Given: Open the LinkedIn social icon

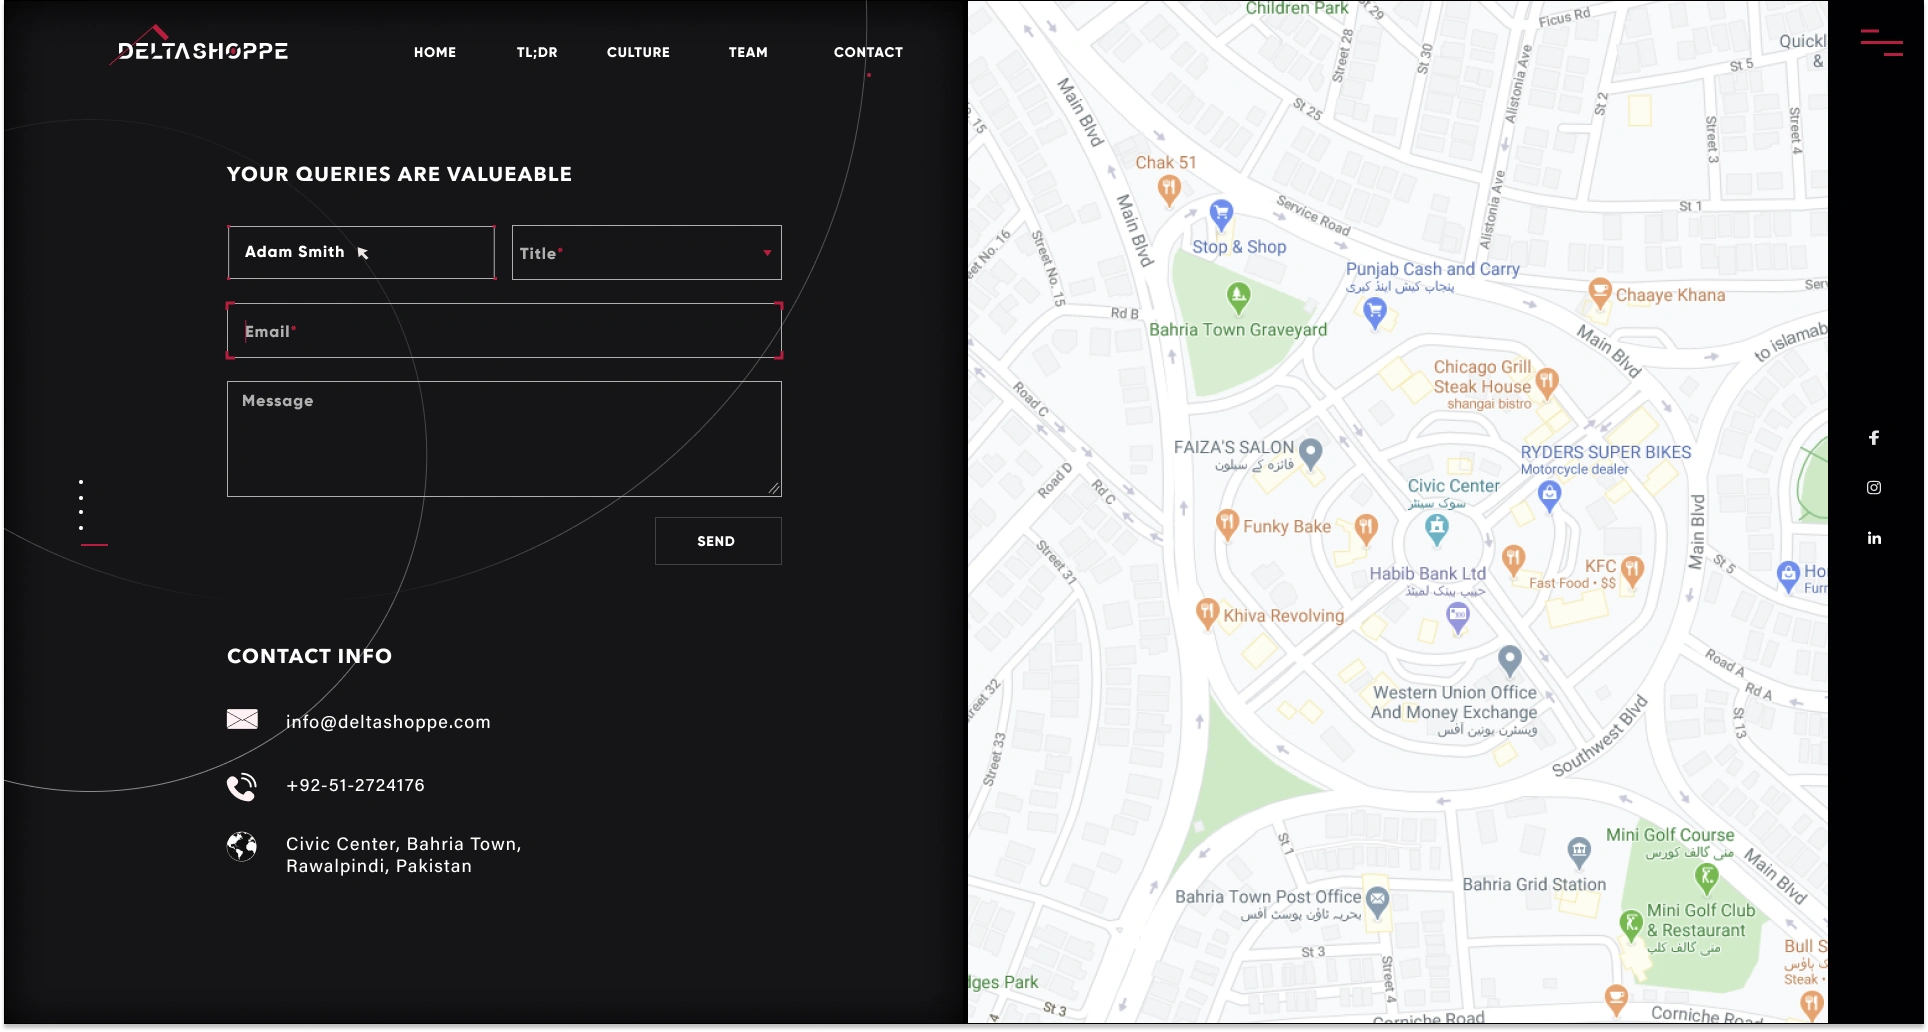Looking at the screenshot, I should tap(1874, 538).
